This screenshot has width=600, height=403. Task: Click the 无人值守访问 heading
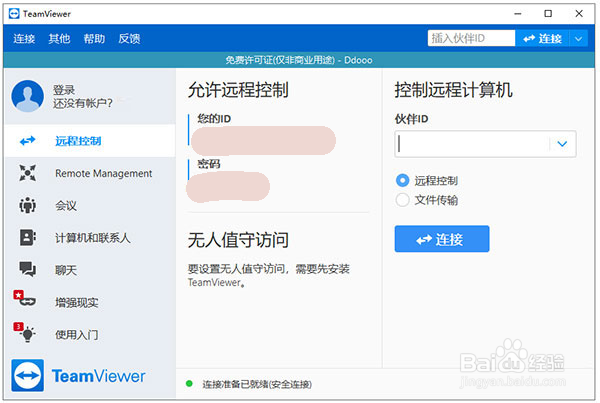coord(238,240)
